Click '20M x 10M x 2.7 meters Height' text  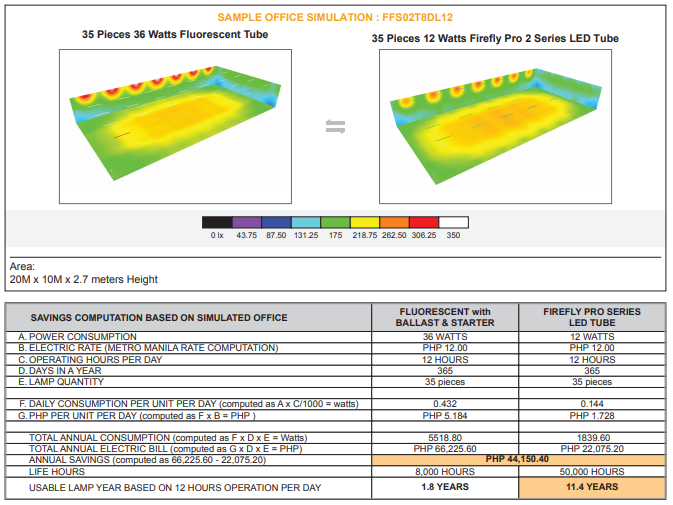click(x=84, y=279)
